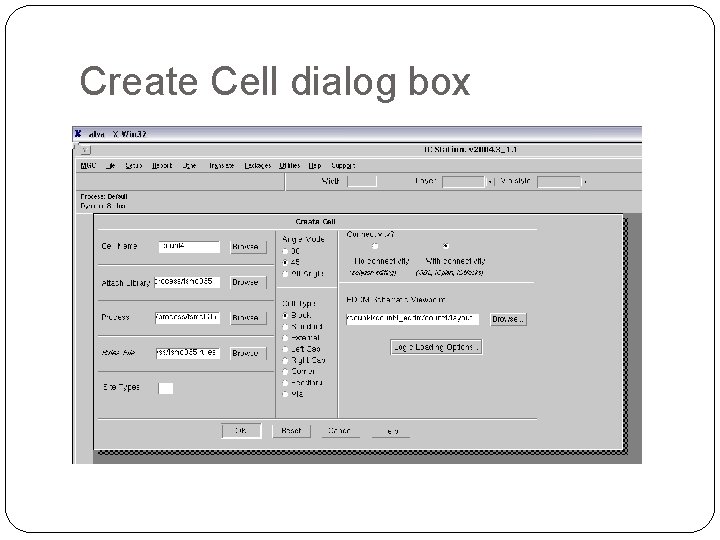This screenshot has width=720, height=540.
Task: Select the All Angle mode radio button
Action: (x=285, y=274)
